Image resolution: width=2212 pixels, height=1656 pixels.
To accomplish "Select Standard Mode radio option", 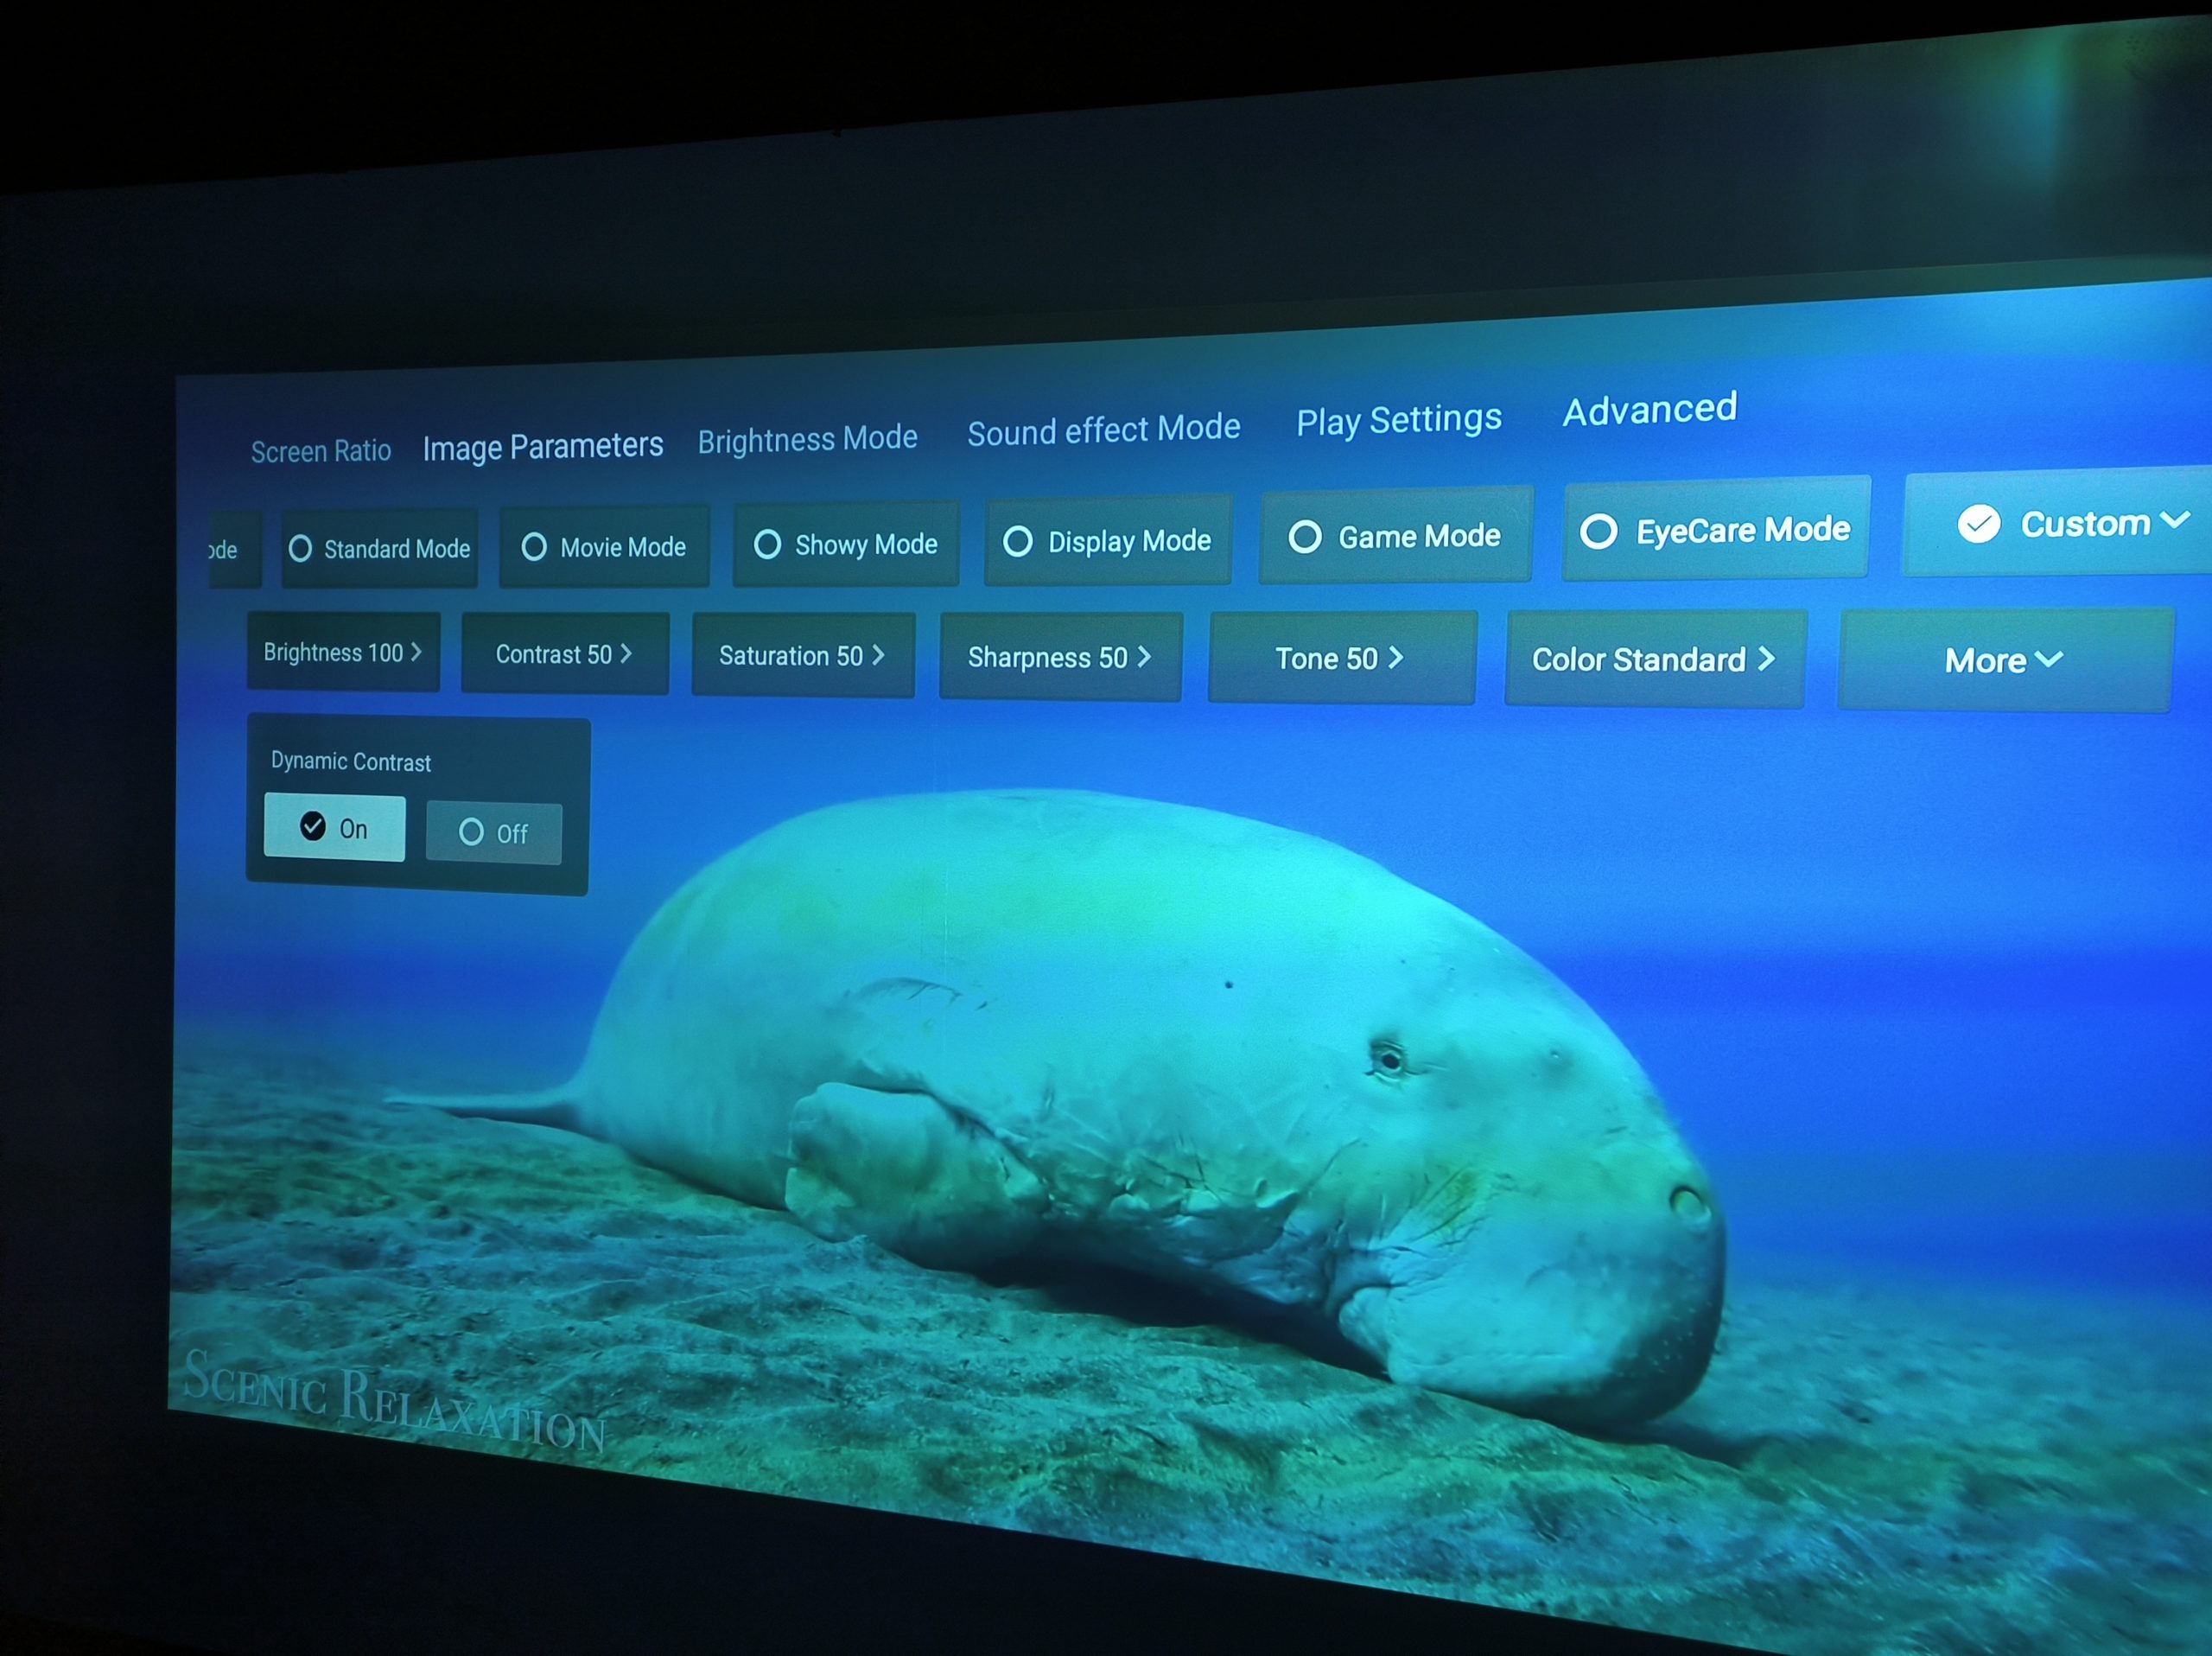I will 379,549.
